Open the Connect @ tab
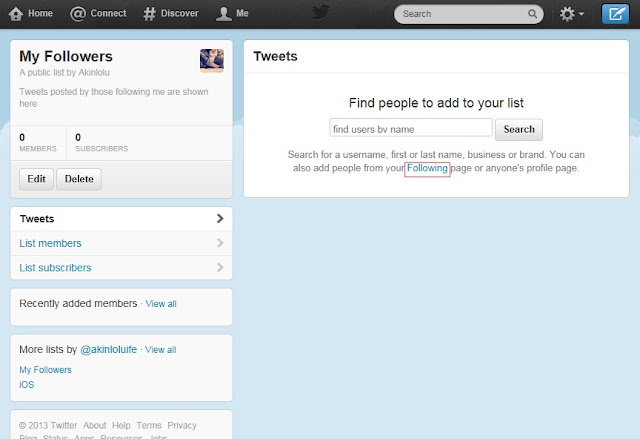 [x=98, y=14]
